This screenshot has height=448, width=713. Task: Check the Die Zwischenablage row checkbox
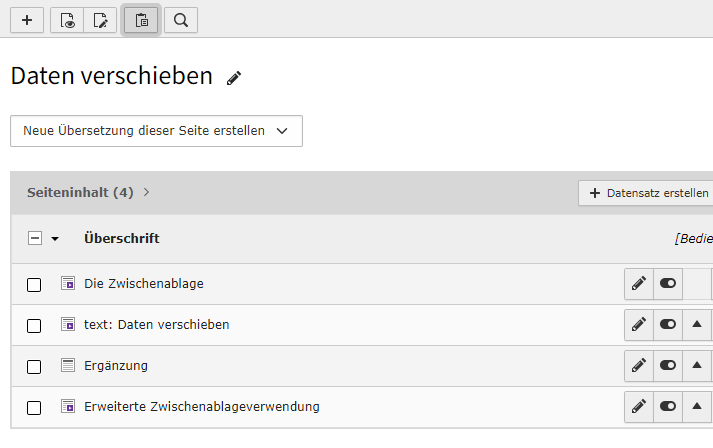pos(34,285)
